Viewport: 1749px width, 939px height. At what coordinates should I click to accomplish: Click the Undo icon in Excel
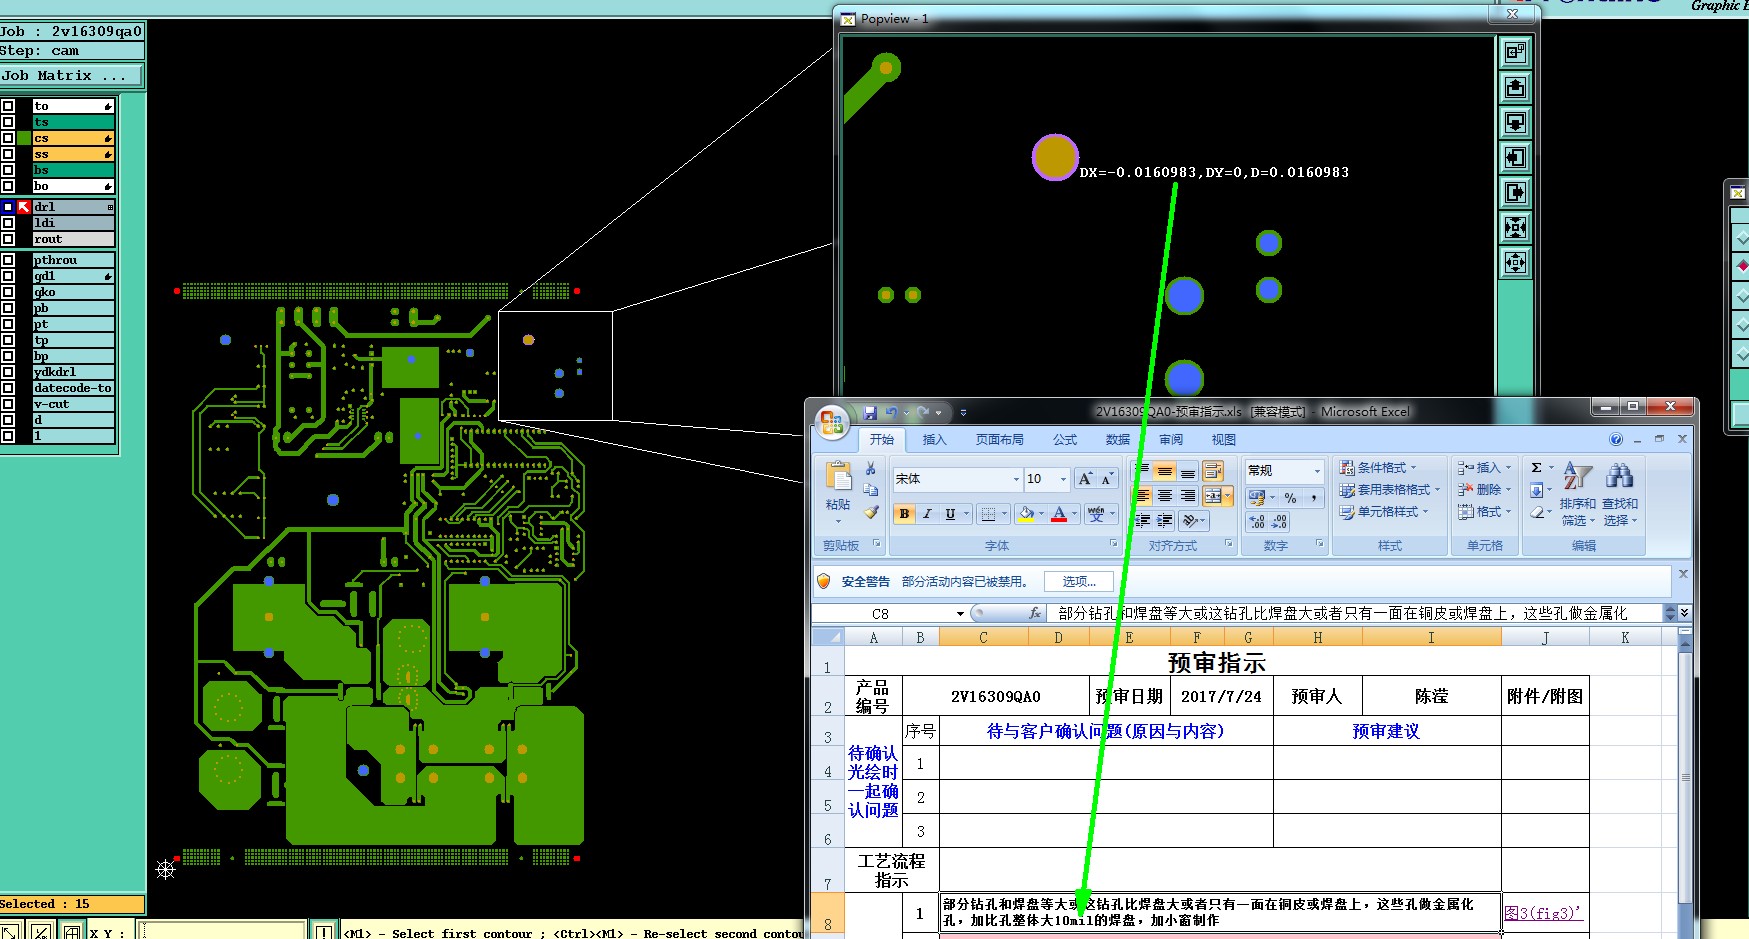tap(891, 412)
